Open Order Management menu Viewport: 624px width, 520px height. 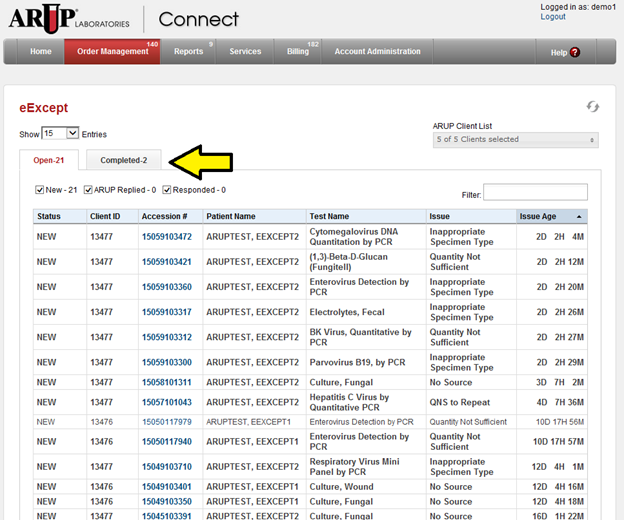tap(112, 51)
